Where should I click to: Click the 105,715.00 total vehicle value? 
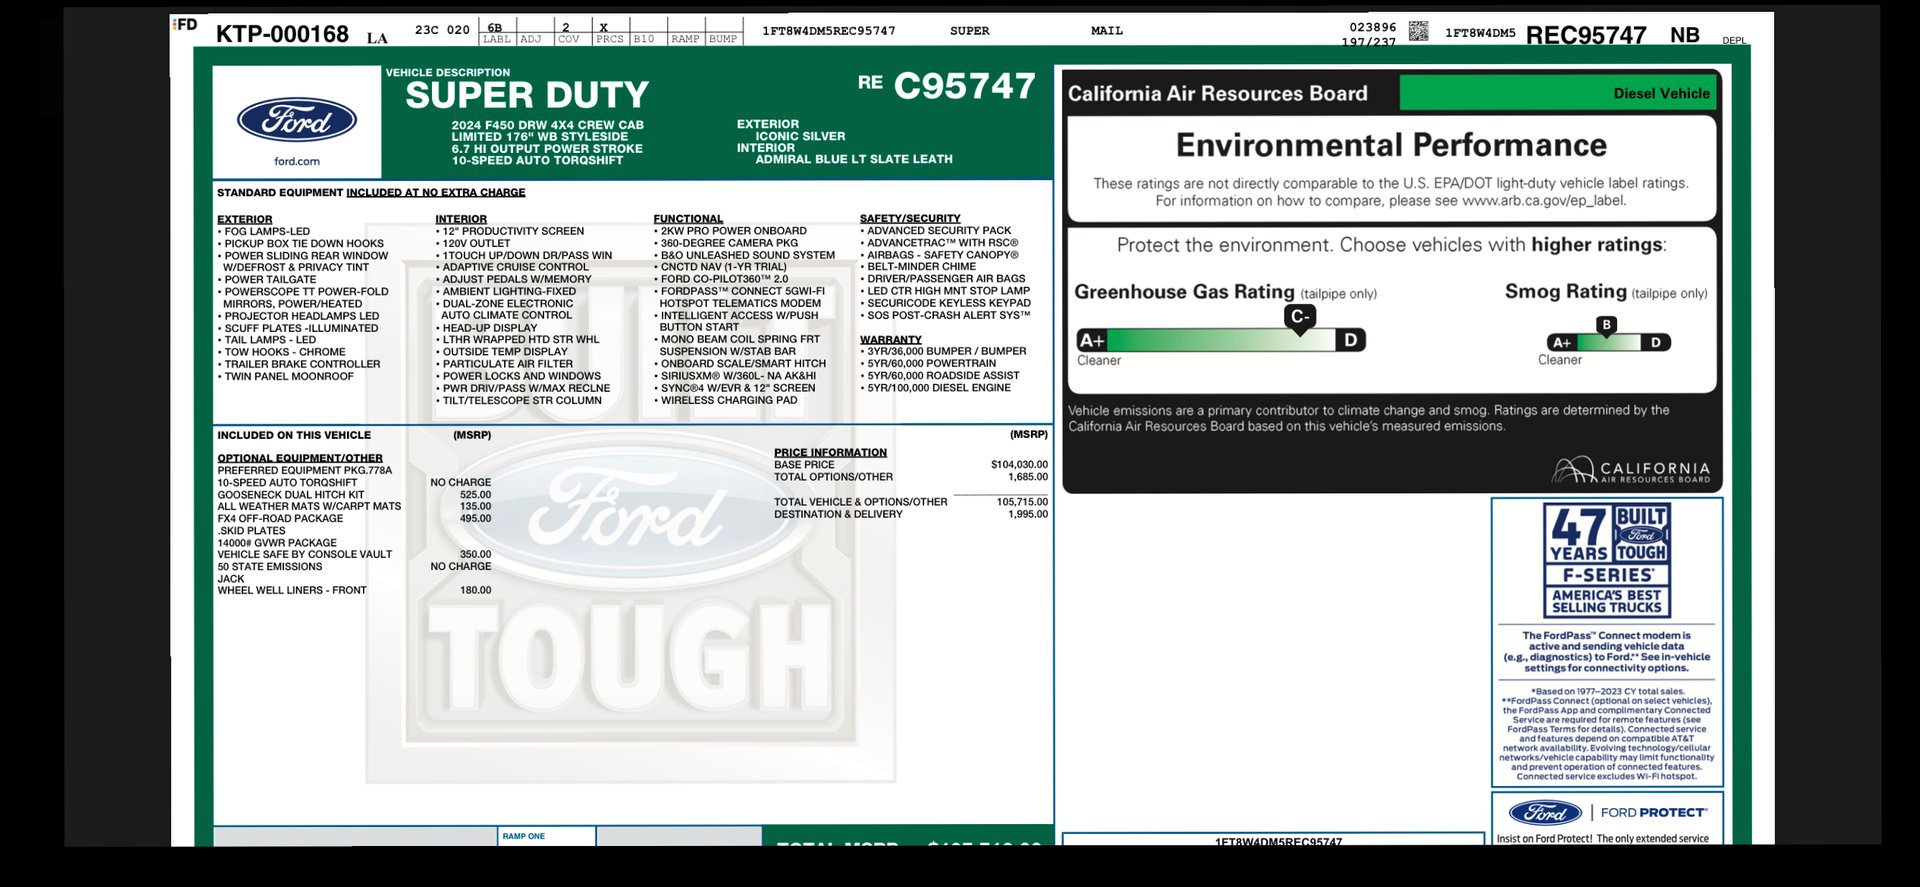tap(1022, 502)
